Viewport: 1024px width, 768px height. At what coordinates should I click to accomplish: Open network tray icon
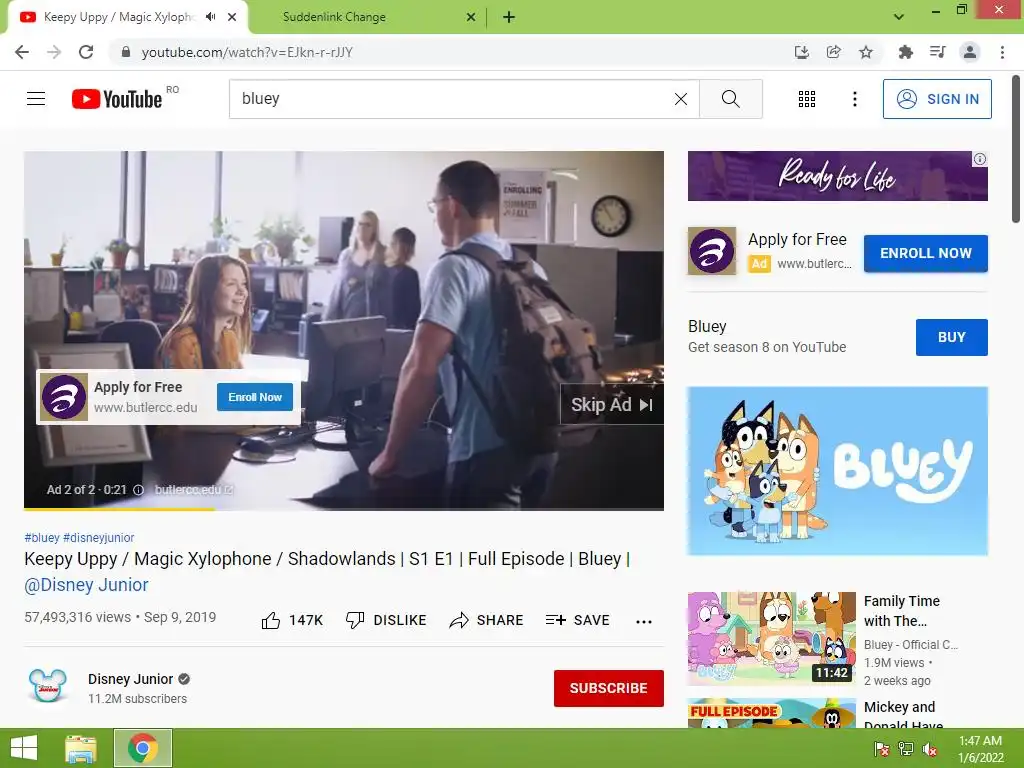coord(906,749)
